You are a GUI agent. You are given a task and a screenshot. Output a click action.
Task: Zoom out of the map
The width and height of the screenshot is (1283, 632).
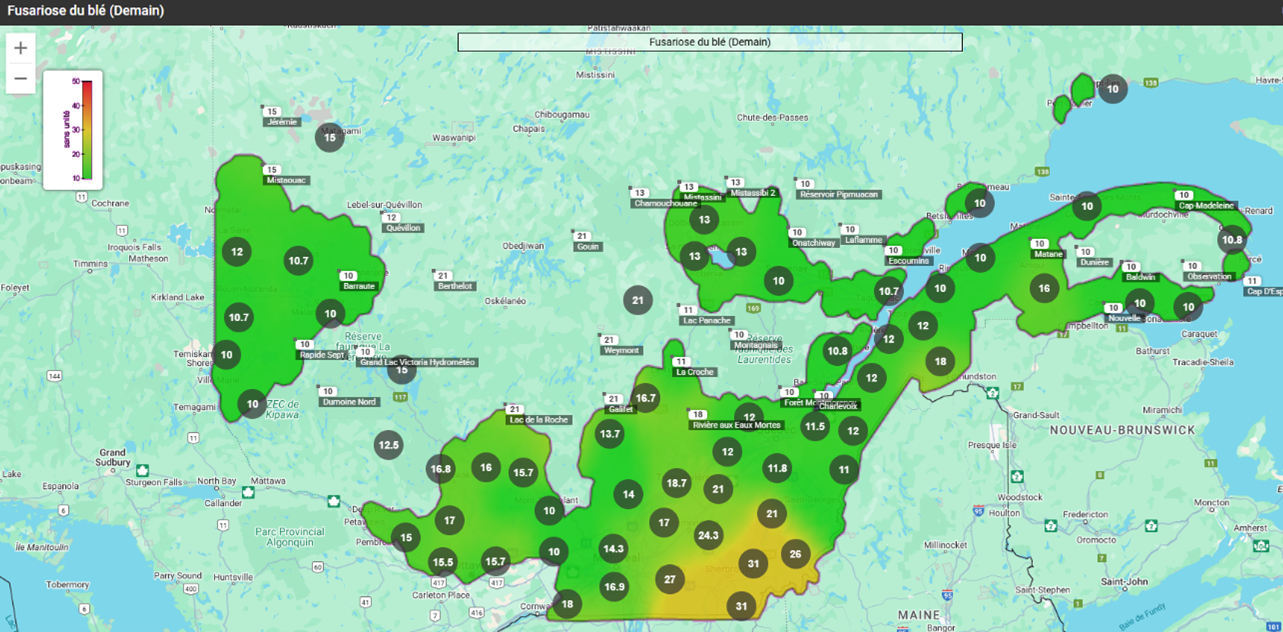coord(20,78)
